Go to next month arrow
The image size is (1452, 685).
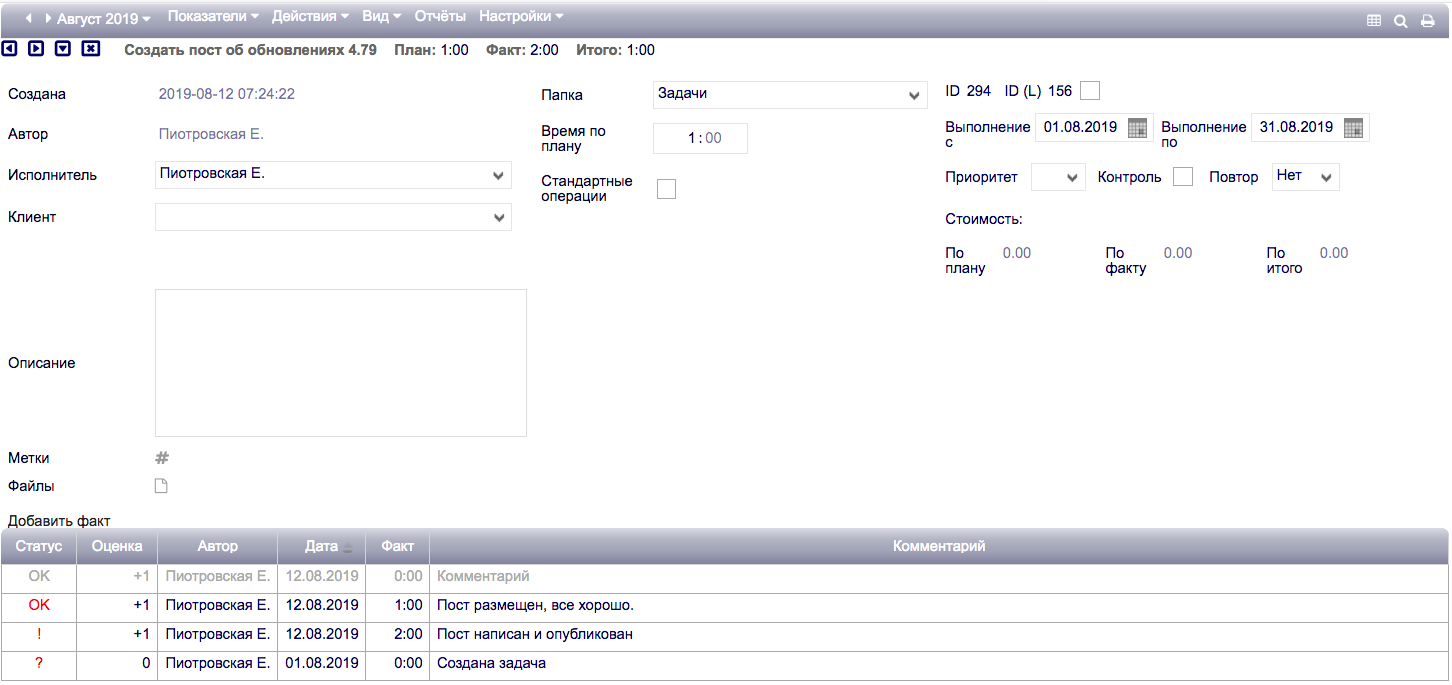[x=47, y=19]
